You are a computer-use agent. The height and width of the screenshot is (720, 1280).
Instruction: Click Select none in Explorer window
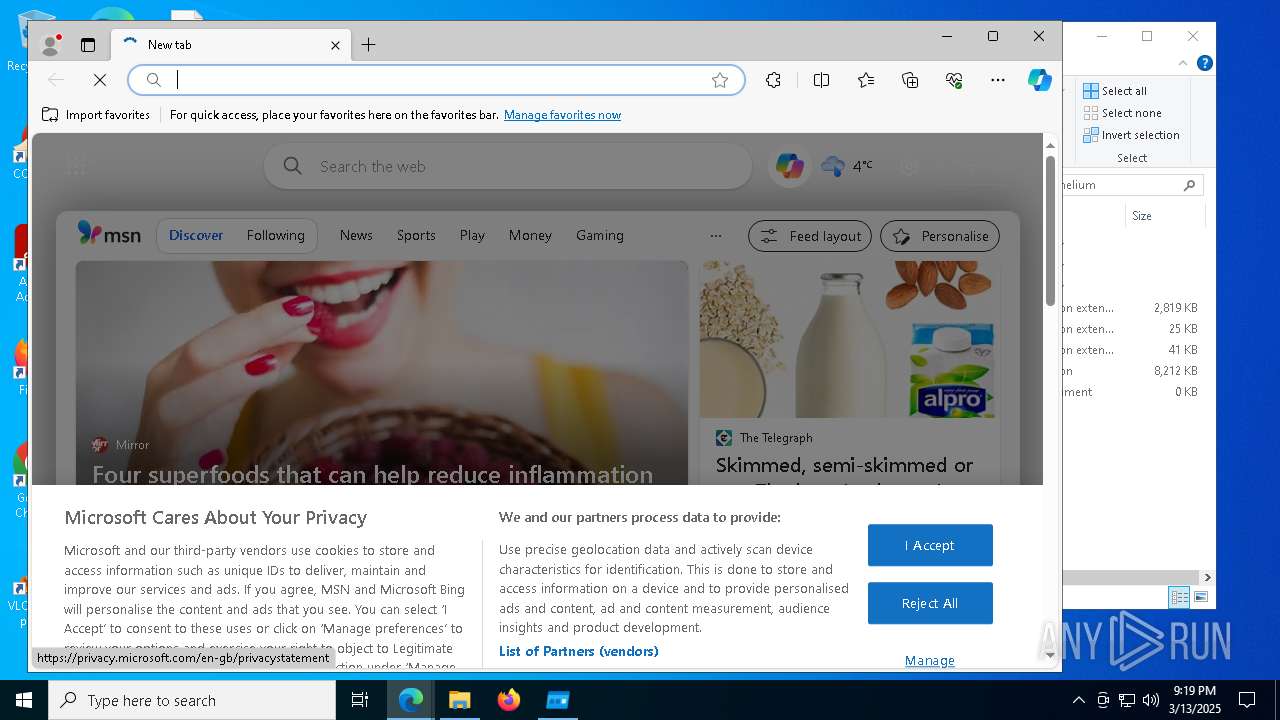1122,113
